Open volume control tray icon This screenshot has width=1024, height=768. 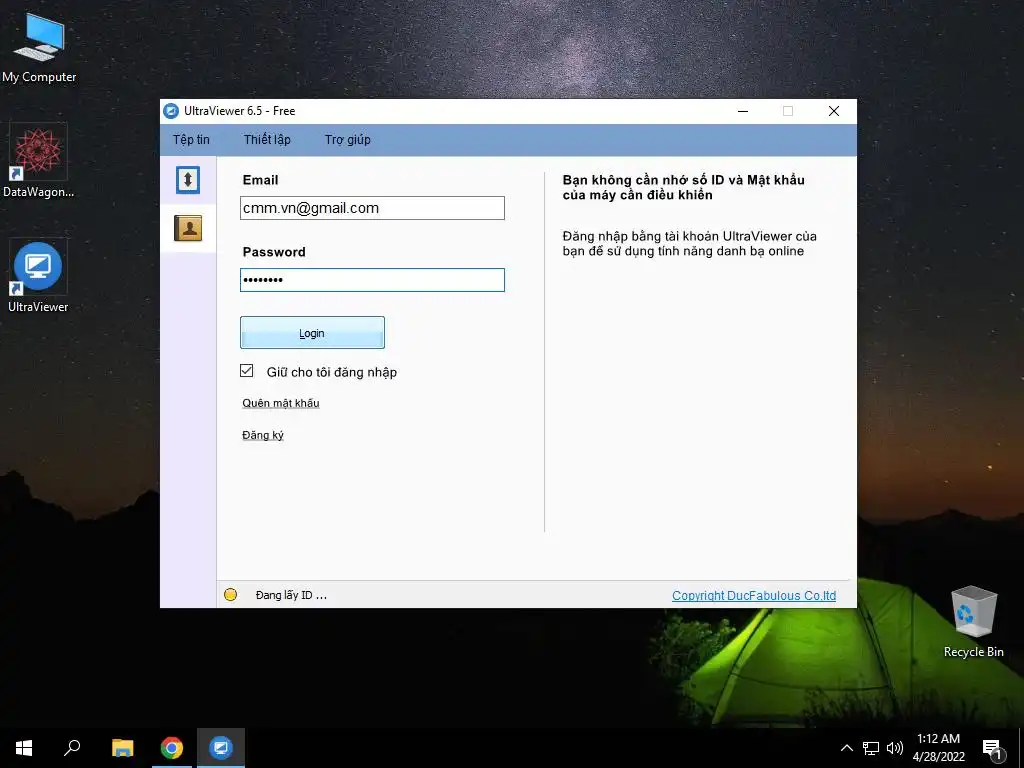[895, 748]
